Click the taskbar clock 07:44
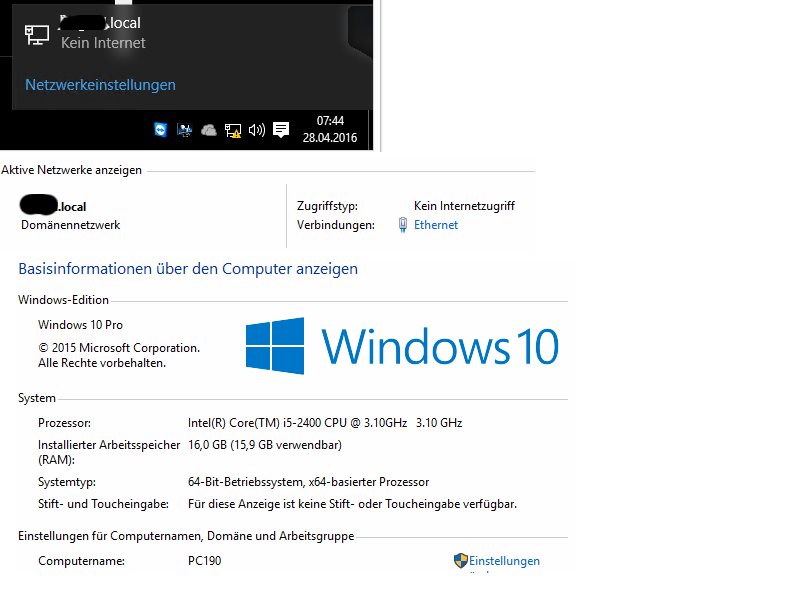The width and height of the screenshot is (800, 600). coord(330,121)
